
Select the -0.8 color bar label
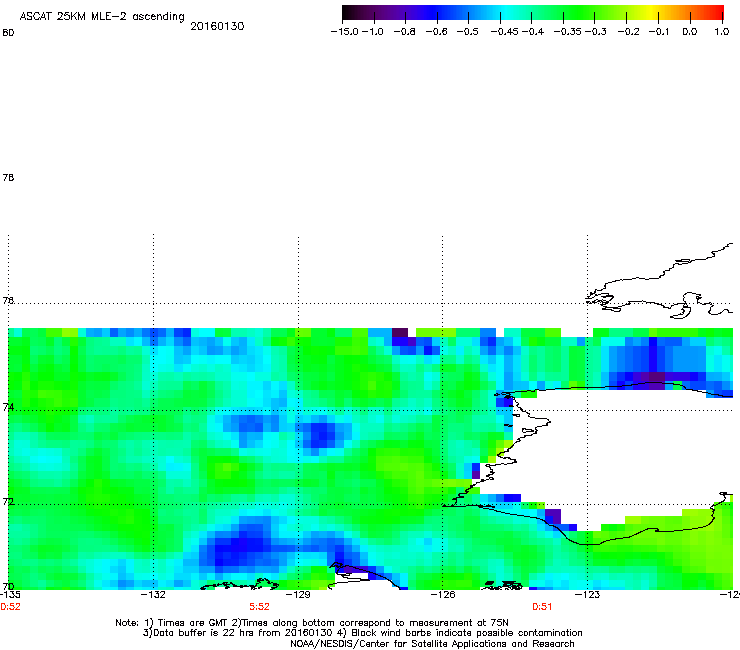click(404, 32)
